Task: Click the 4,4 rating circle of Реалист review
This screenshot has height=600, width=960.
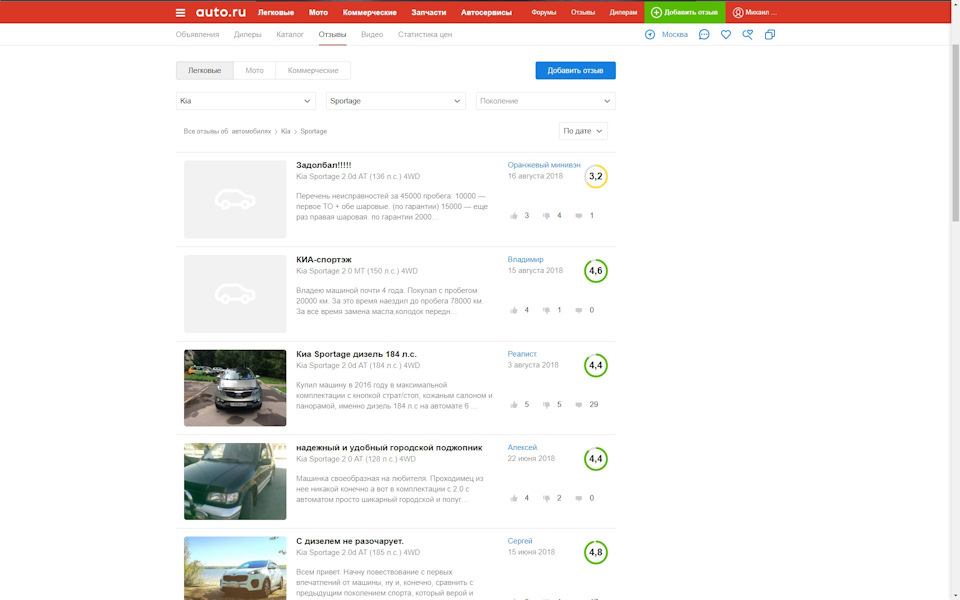Action: (596, 366)
